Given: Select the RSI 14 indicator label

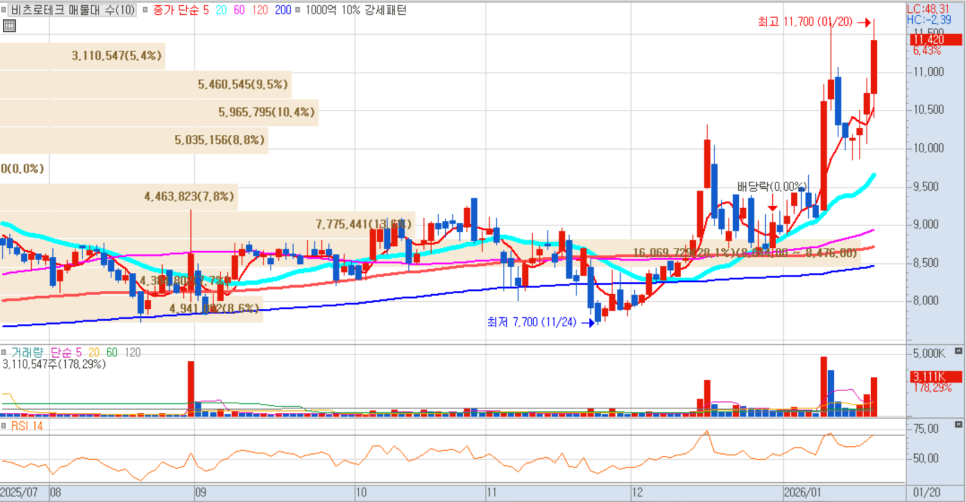Looking at the screenshot, I should pos(27,426).
